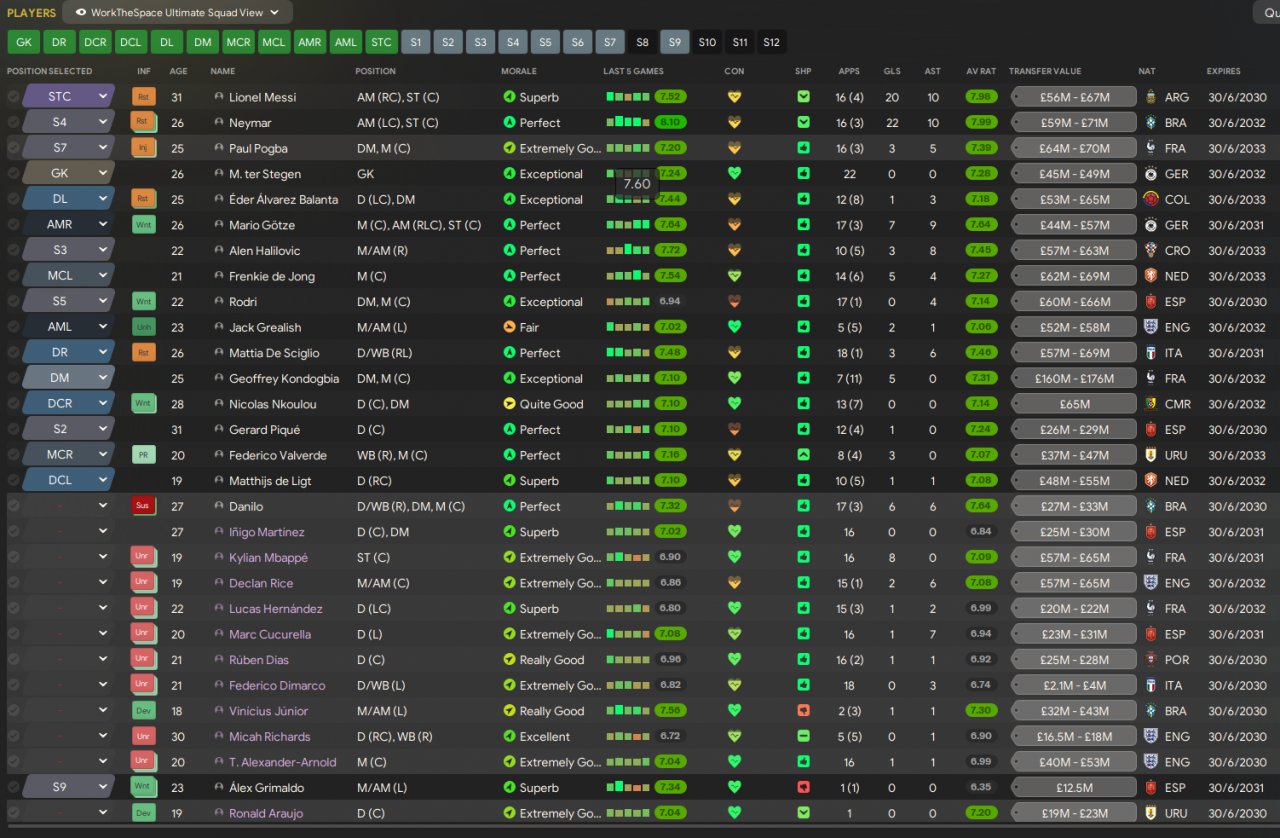Open the DM position dropdown for Geoffrey Kondogbia
Viewport: 1280px width, 838px height.
click(x=68, y=378)
